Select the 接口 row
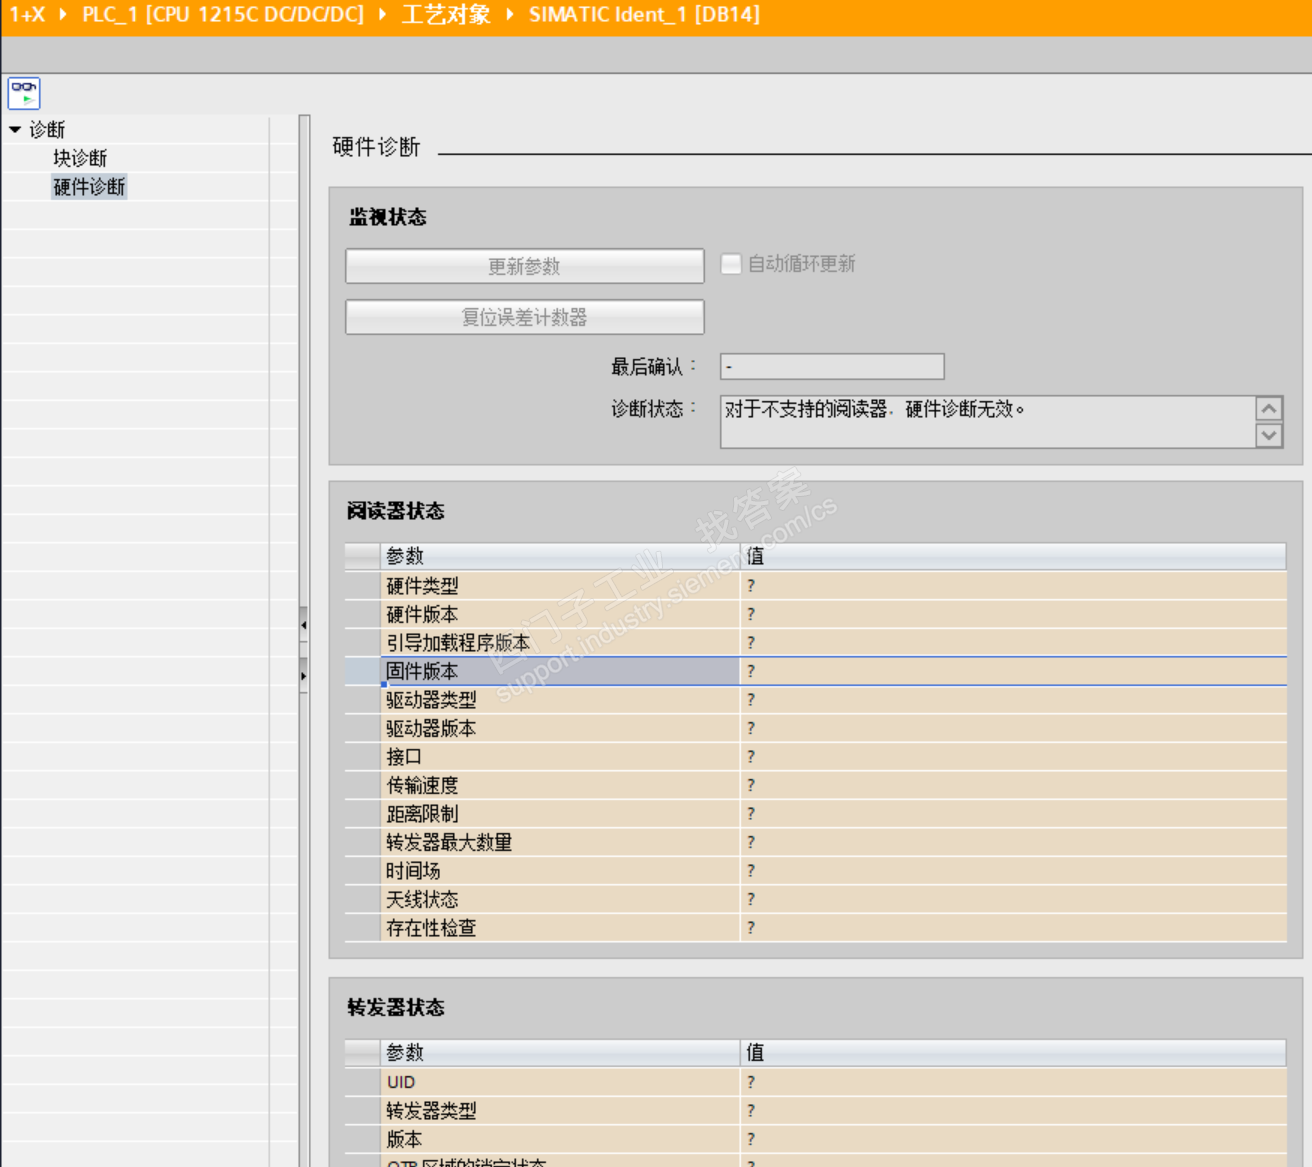This screenshot has height=1167, width=1312. click(x=815, y=757)
